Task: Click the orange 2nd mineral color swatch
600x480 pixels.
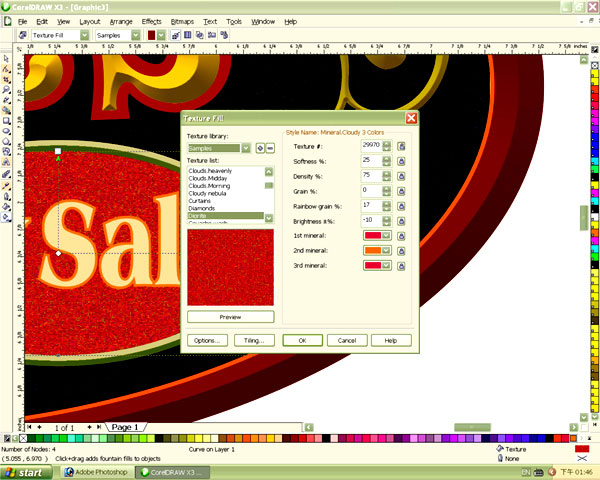Action: [373, 250]
